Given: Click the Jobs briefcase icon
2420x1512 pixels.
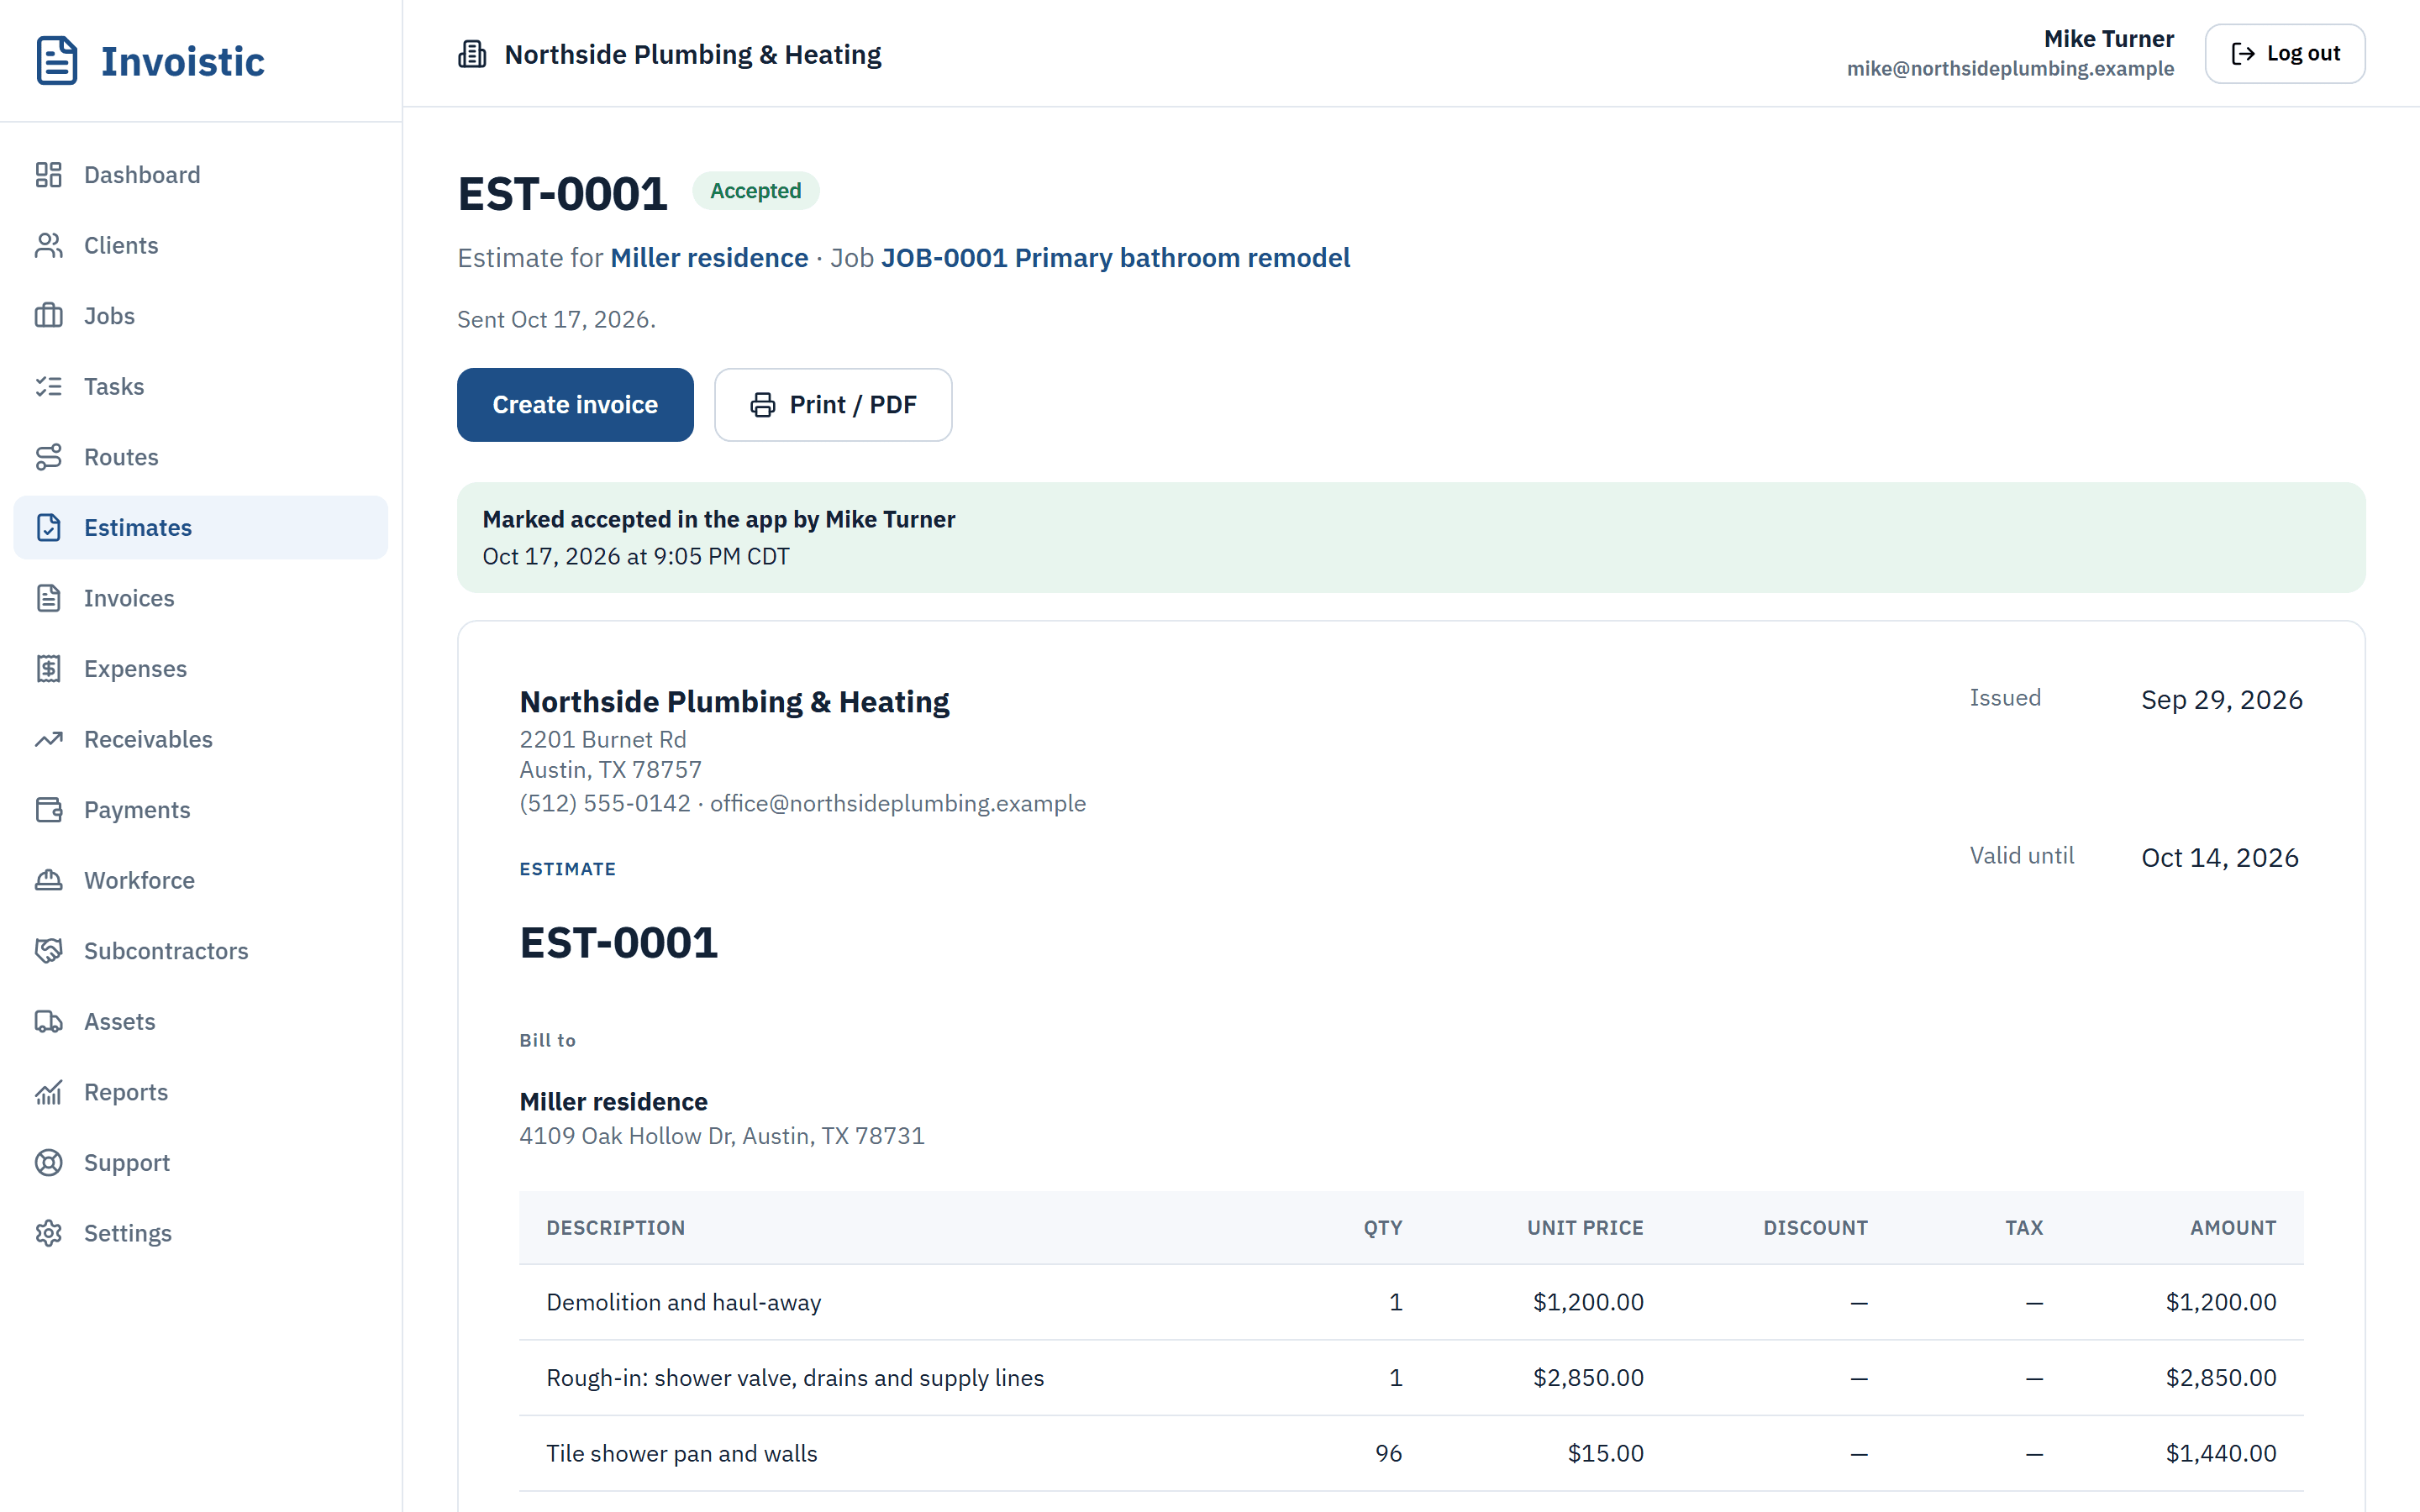Looking at the screenshot, I should 49,316.
